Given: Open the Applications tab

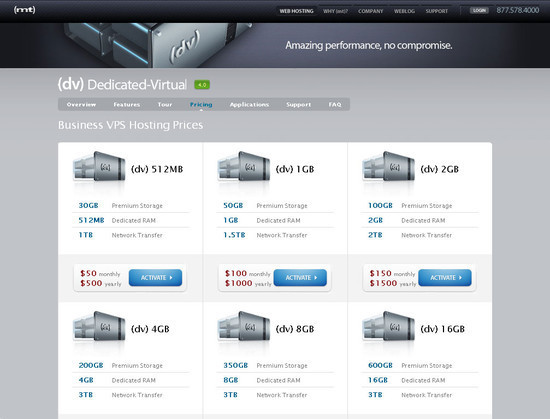Looking at the screenshot, I should point(249,104).
